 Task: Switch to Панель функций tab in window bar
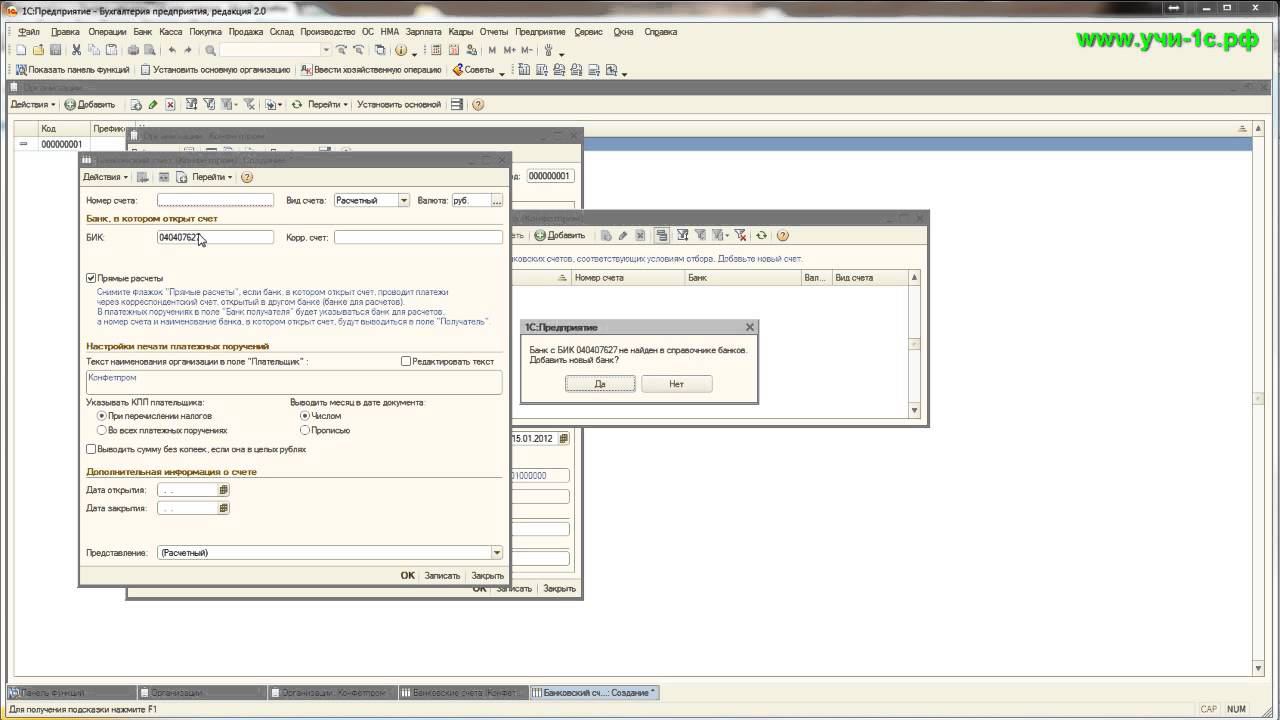coord(71,692)
